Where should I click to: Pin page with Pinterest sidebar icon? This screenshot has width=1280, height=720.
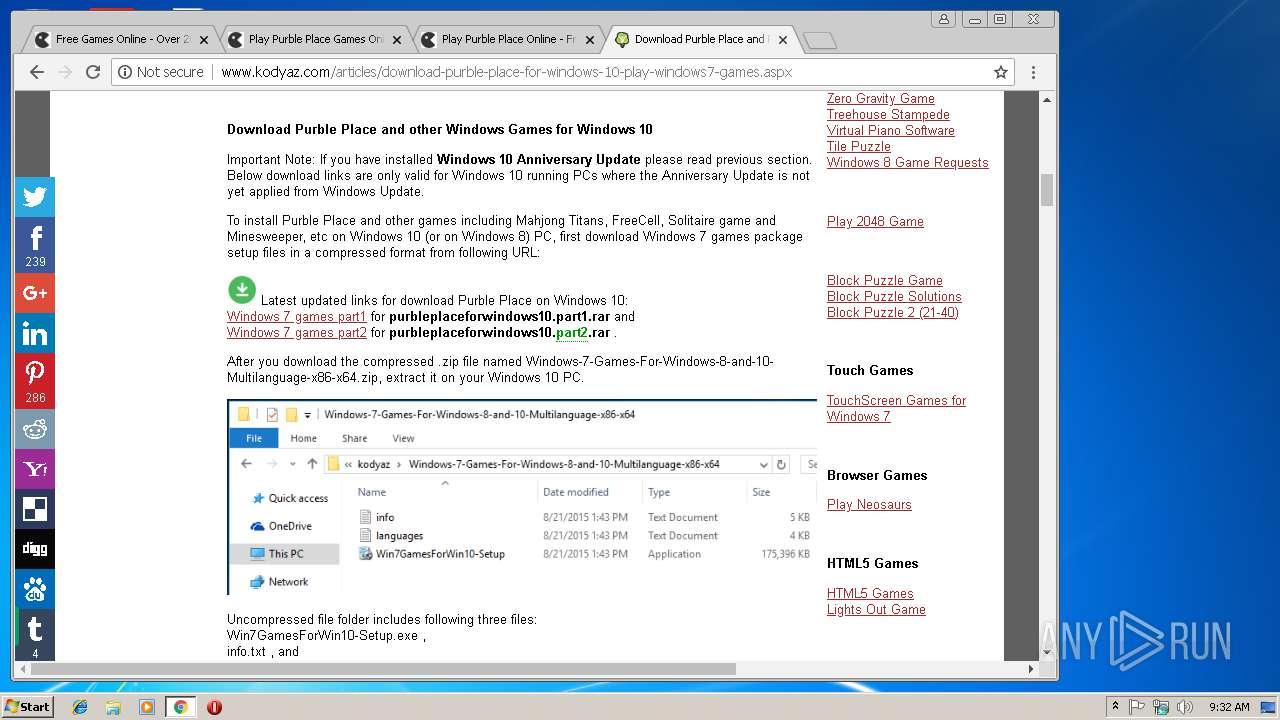(x=35, y=381)
